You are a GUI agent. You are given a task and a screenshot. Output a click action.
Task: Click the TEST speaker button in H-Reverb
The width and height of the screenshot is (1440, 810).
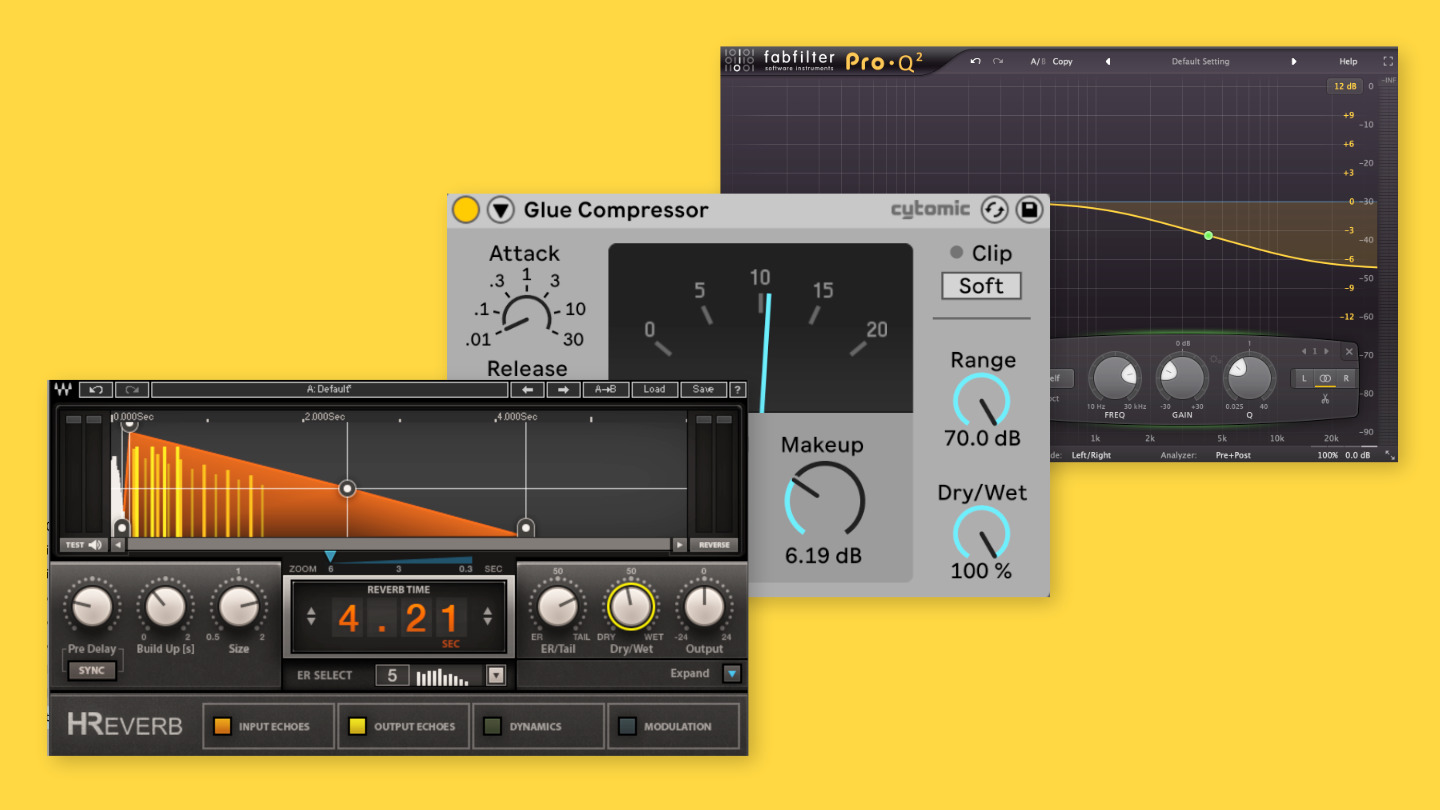pos(84,545)
